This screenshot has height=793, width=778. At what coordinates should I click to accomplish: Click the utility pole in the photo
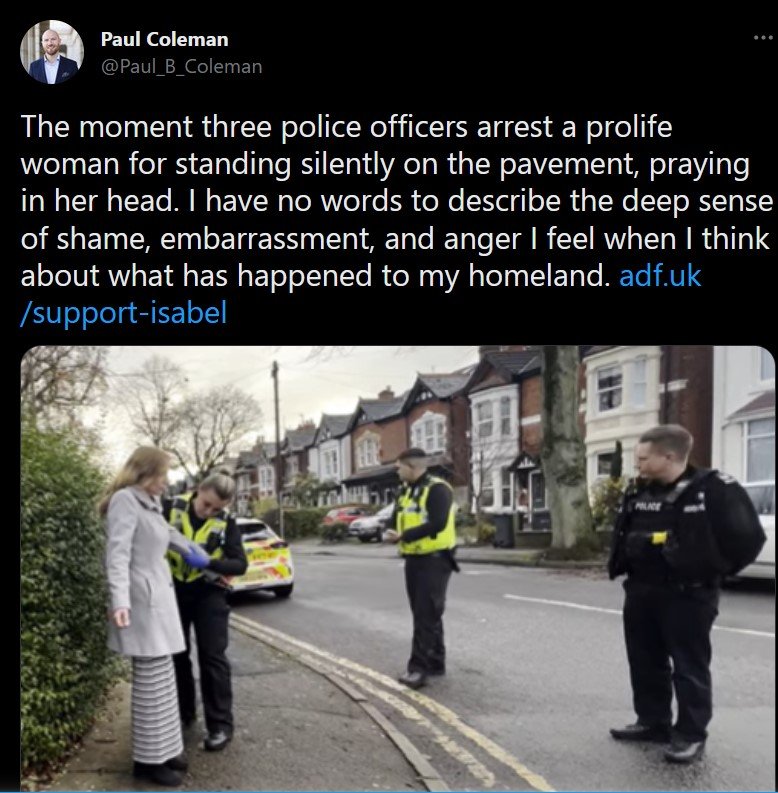coord(277,448)
